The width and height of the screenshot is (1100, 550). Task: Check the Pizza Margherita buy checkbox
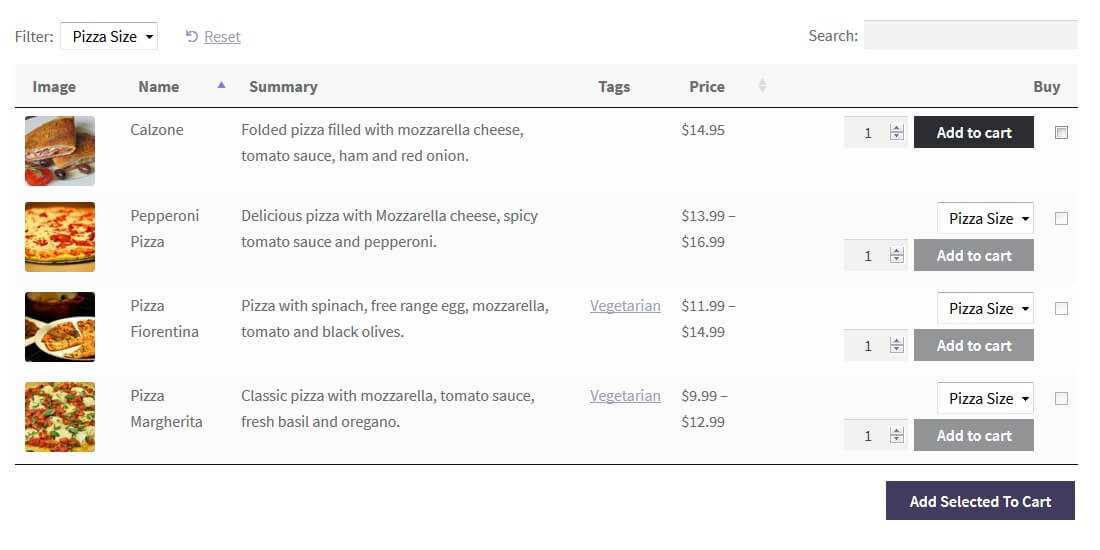1061,399
